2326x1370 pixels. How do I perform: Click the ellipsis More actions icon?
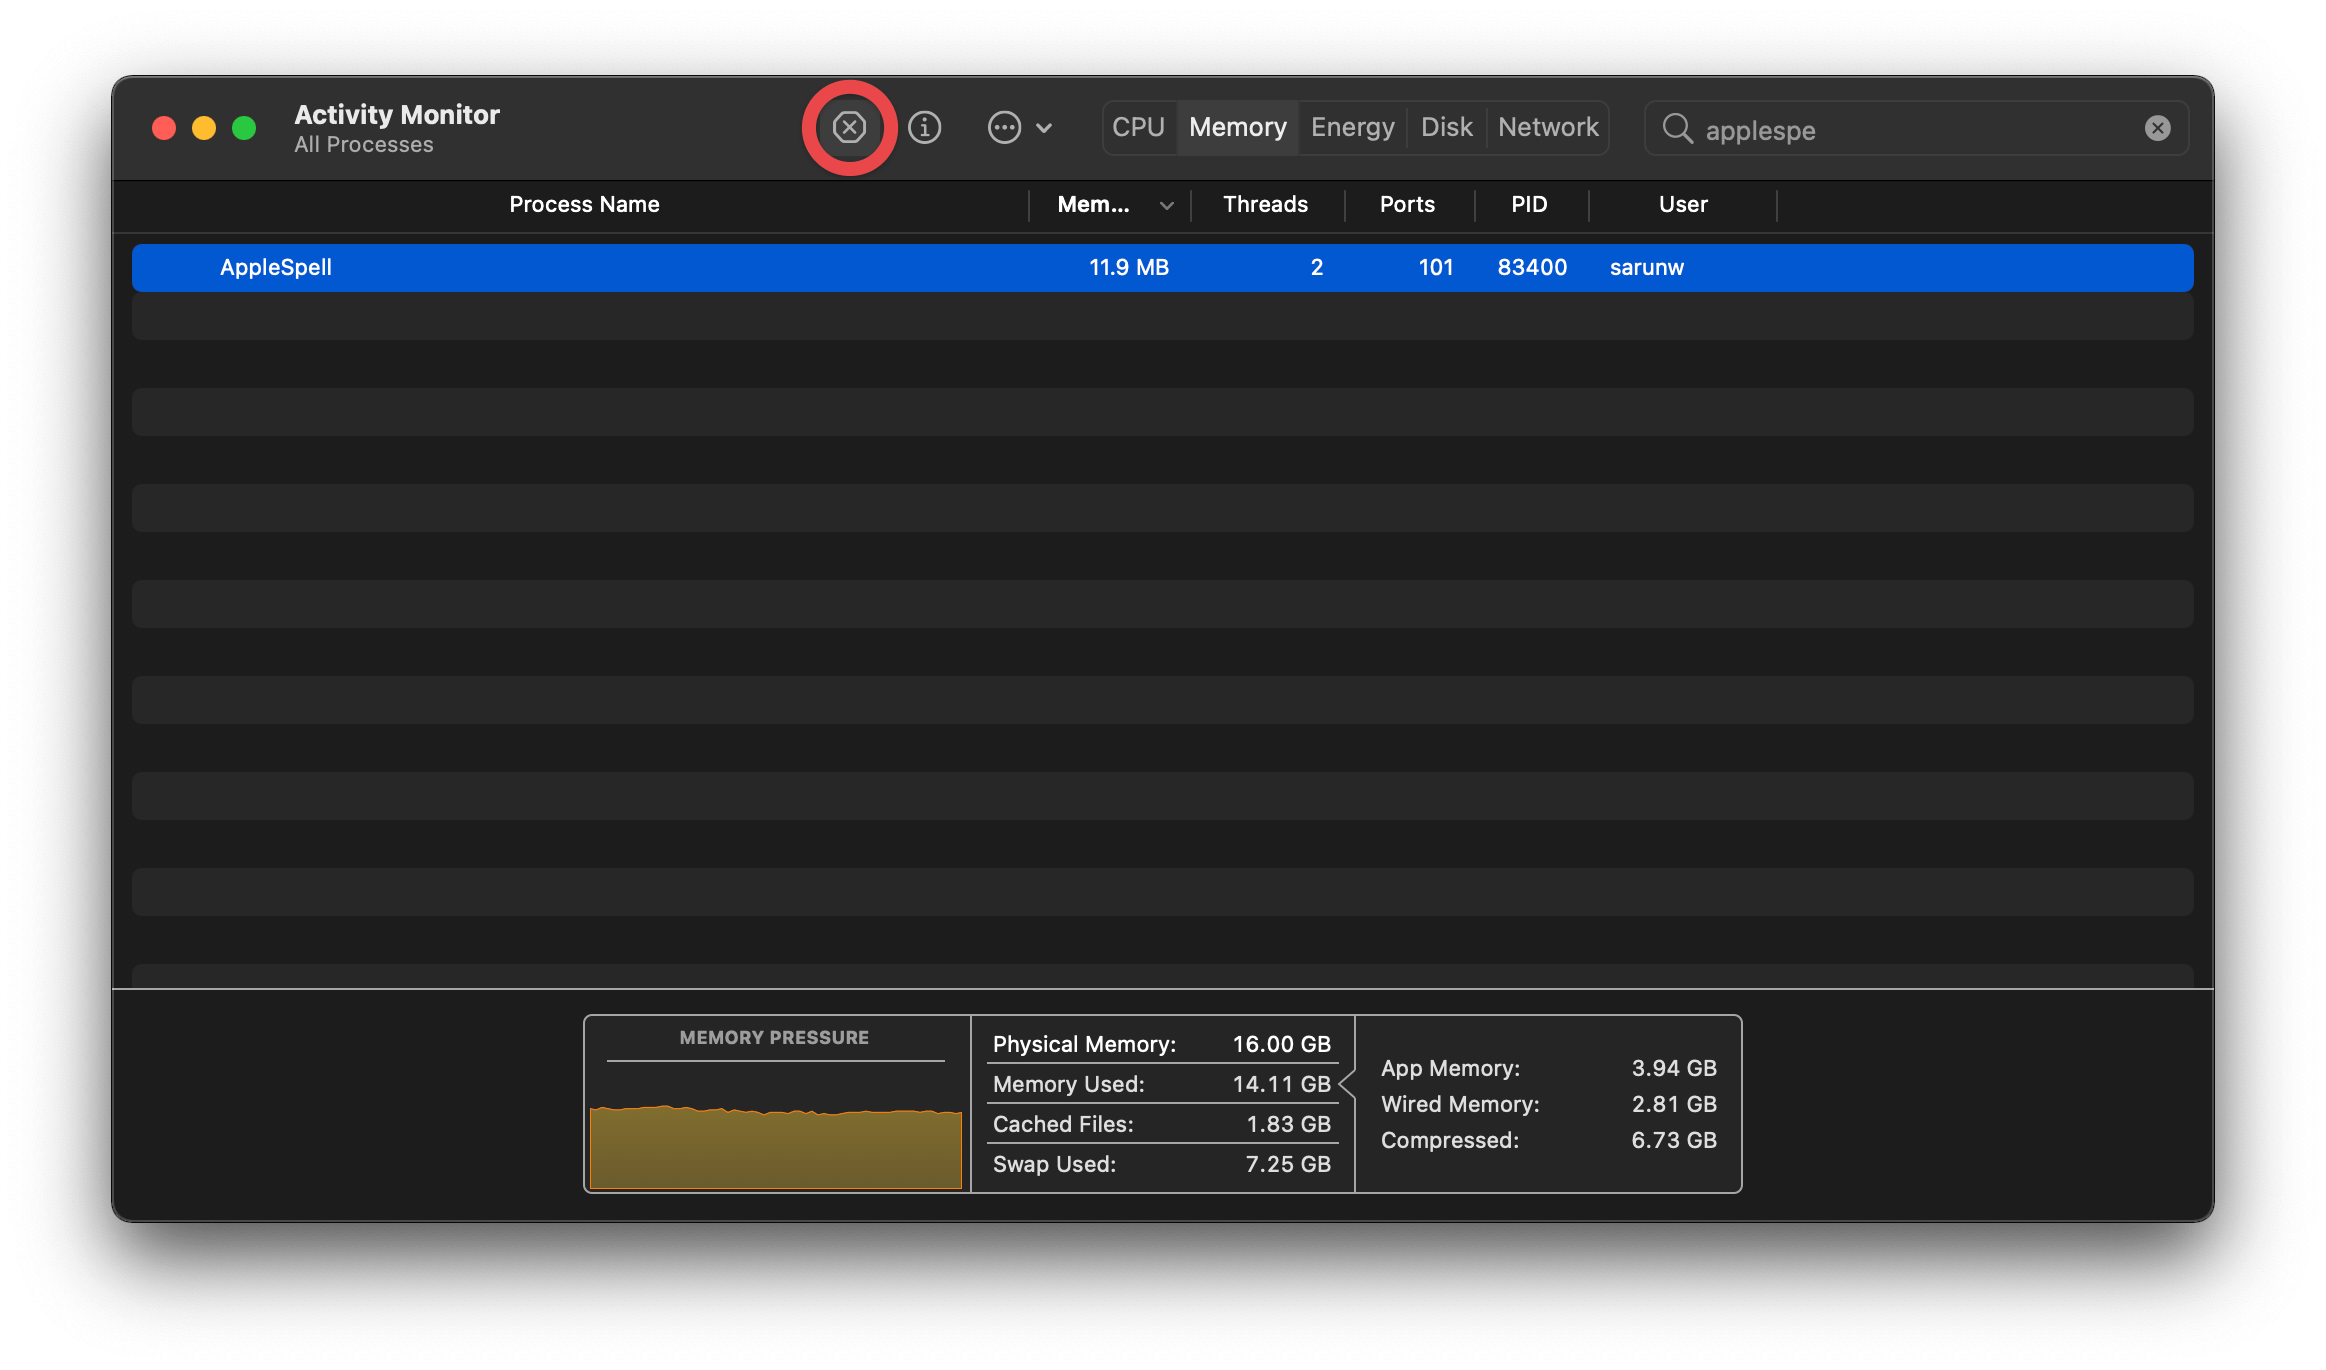[1004, 127]
